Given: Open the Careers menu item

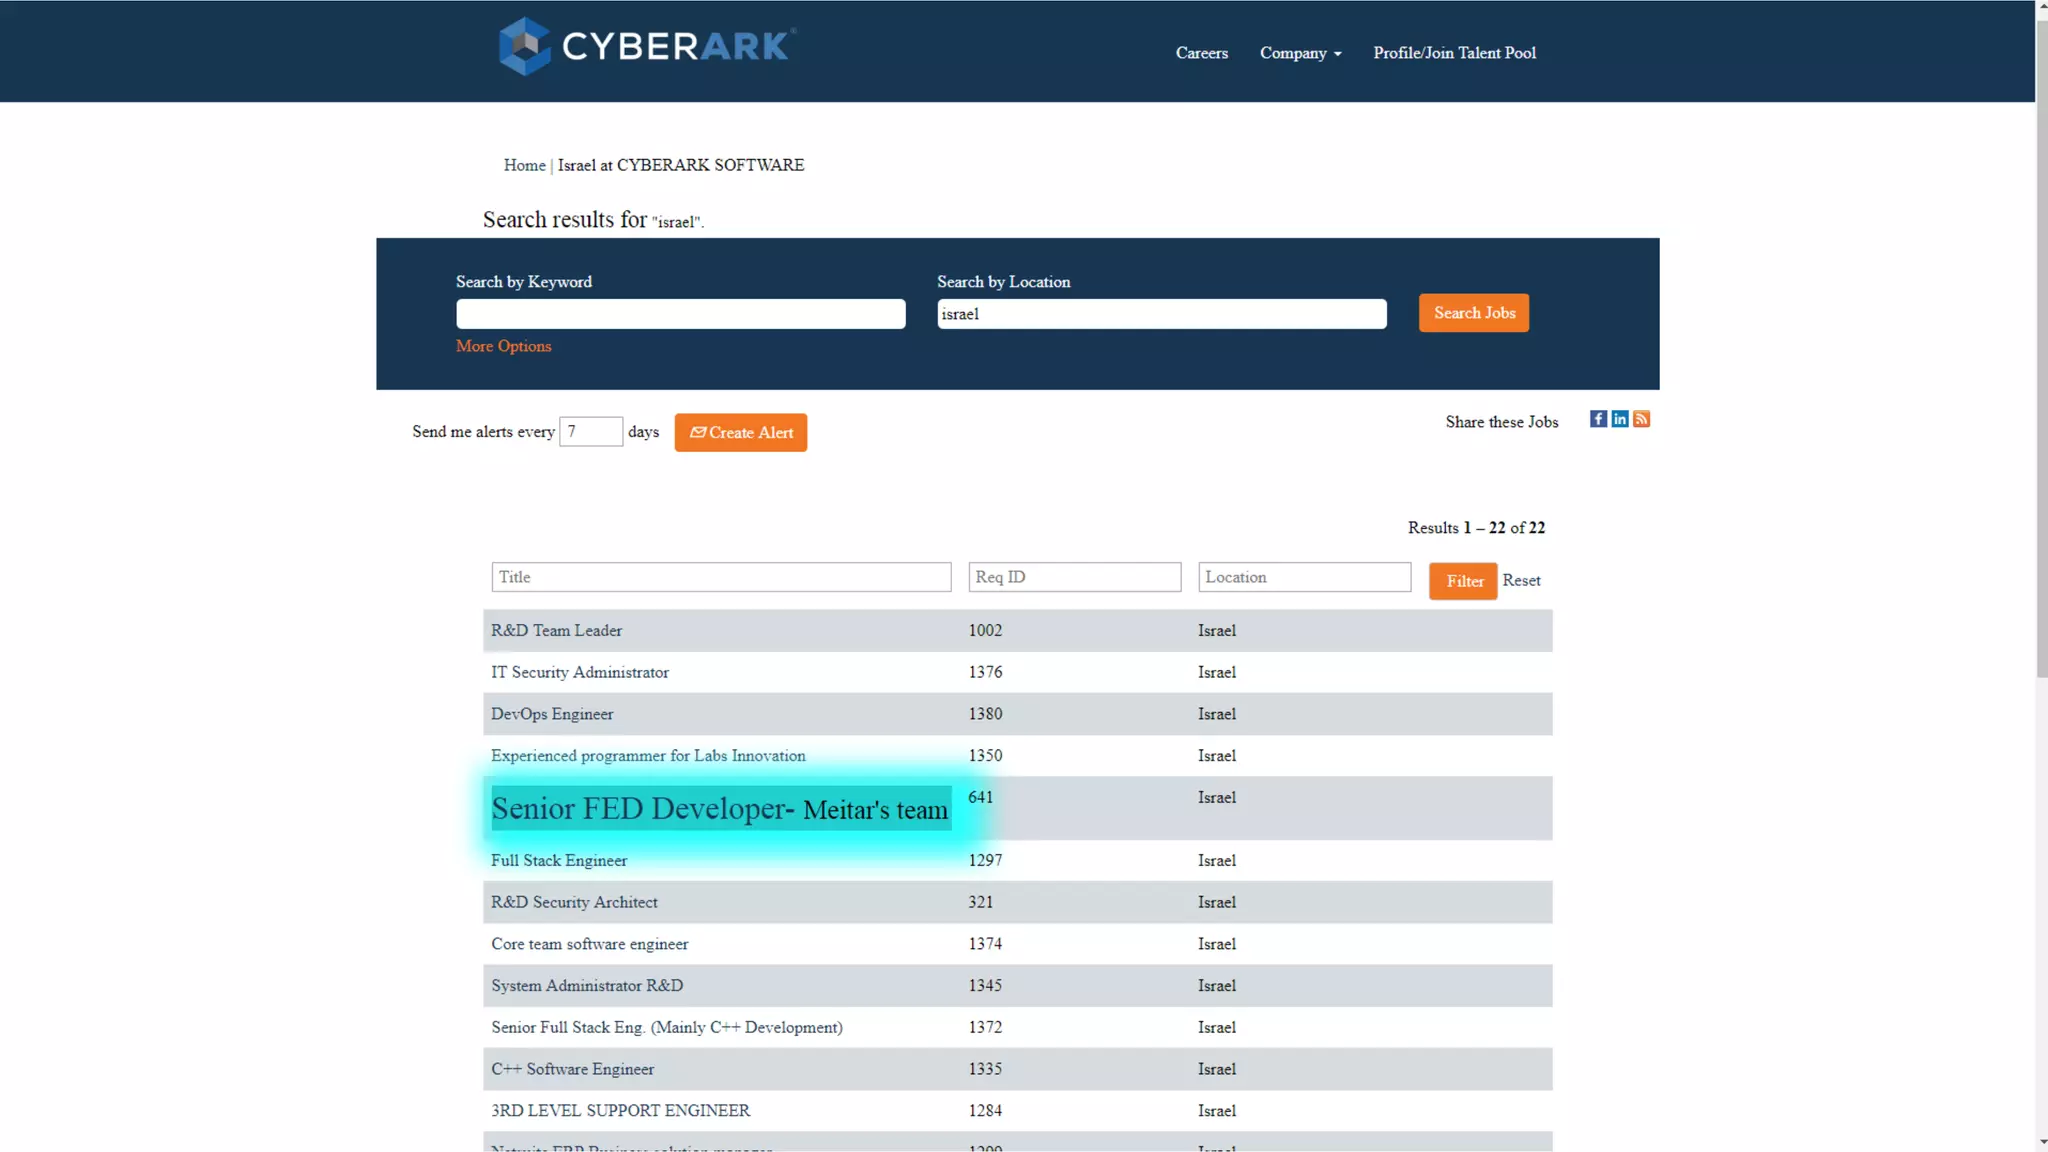Looking at the screenshot, I should pyautogui.click(x=1201, y=53).
